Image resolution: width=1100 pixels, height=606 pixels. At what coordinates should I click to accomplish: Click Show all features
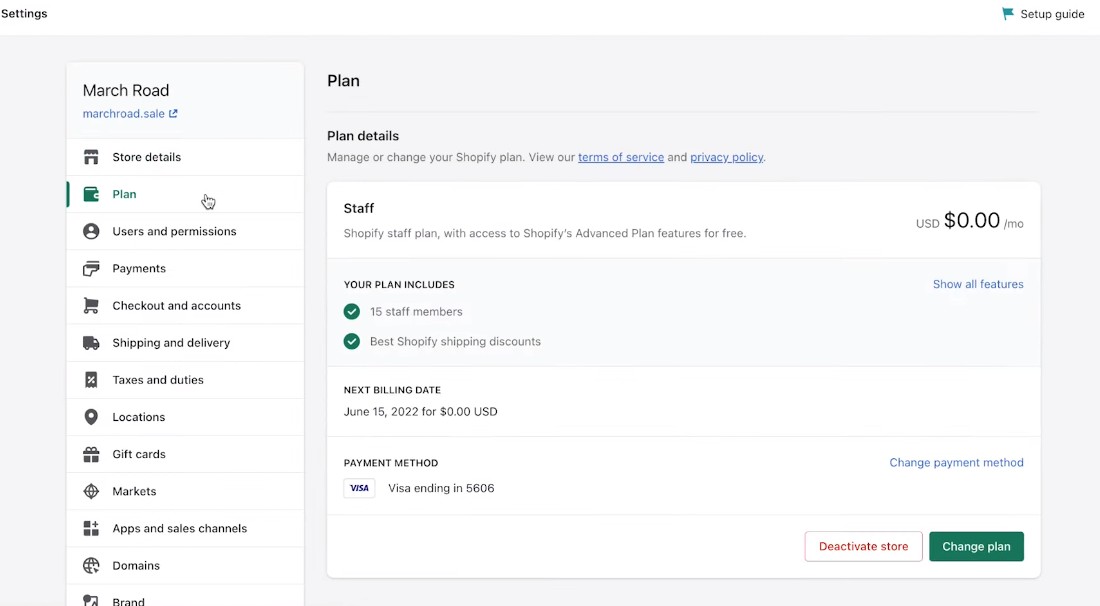pyautogui.click(x=978, y=284)
